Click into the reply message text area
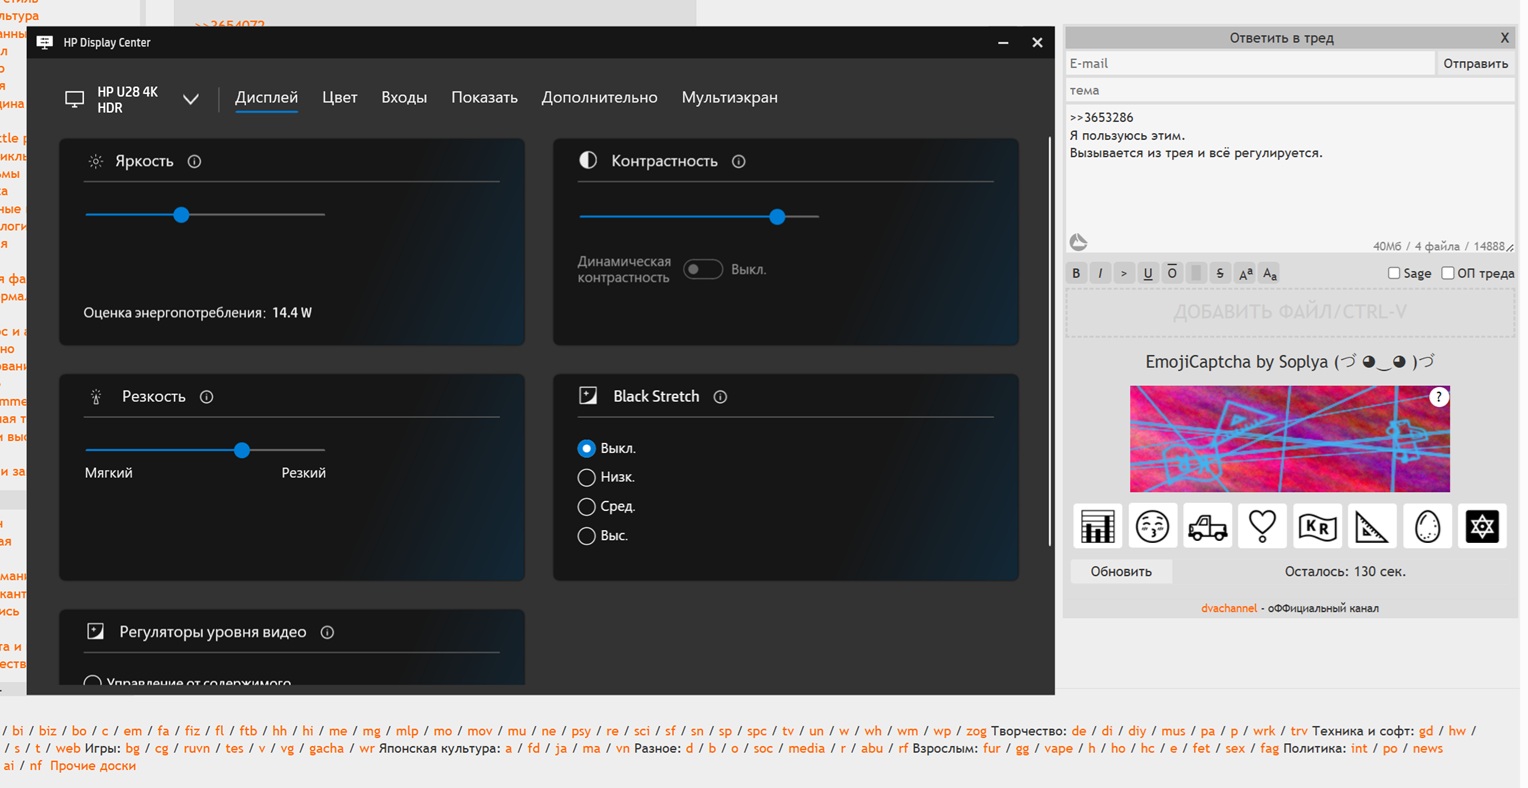Image resolution: width=1528 pixels, height=788 pixels. [x=1290, y=178]
